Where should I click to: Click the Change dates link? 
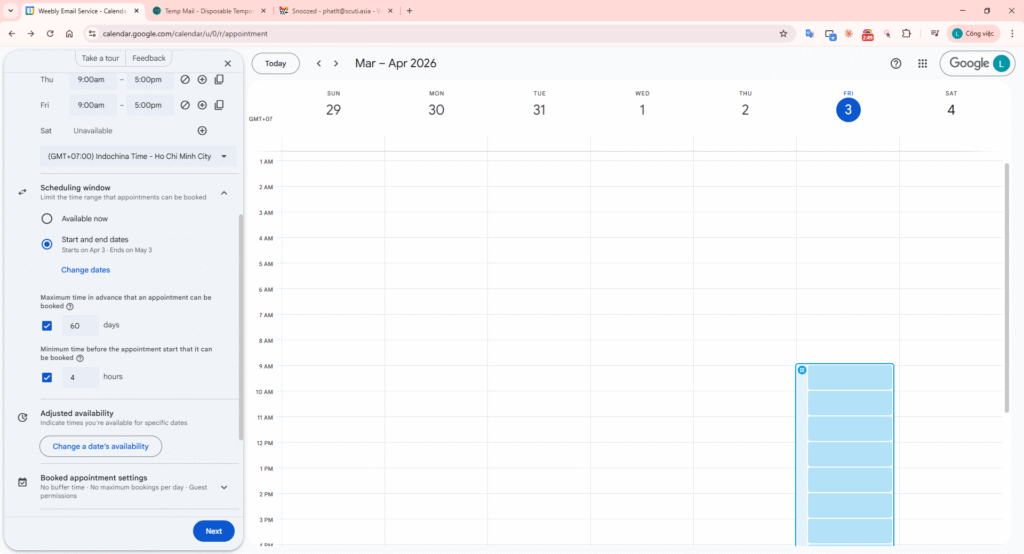tap(86, 270)
